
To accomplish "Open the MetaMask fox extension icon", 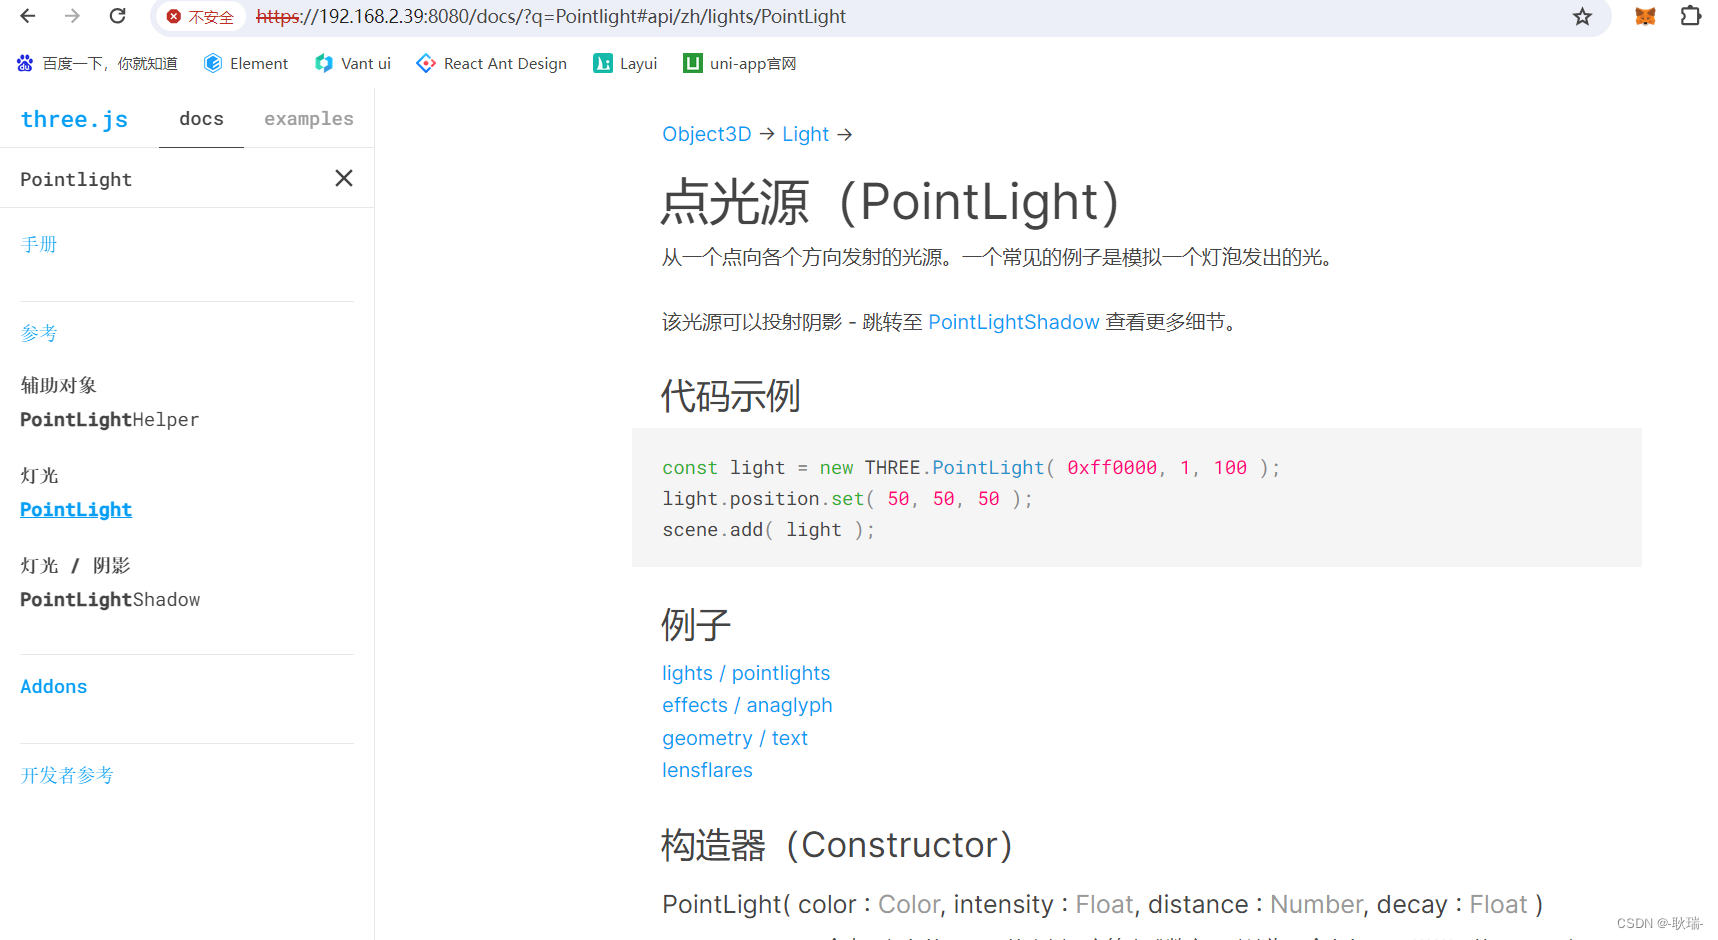I will click(x=1645, y=16).
